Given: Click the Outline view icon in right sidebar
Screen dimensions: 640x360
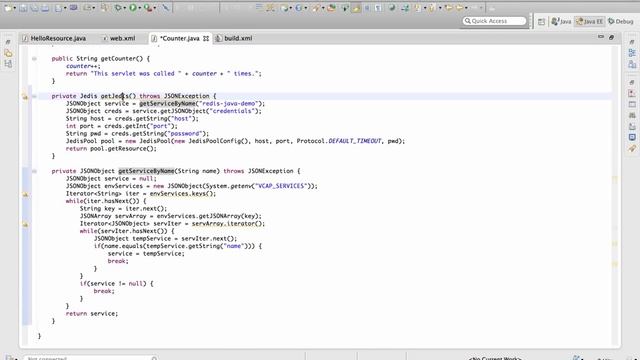Looking at the screenshot, I should [x=632, y=52].
